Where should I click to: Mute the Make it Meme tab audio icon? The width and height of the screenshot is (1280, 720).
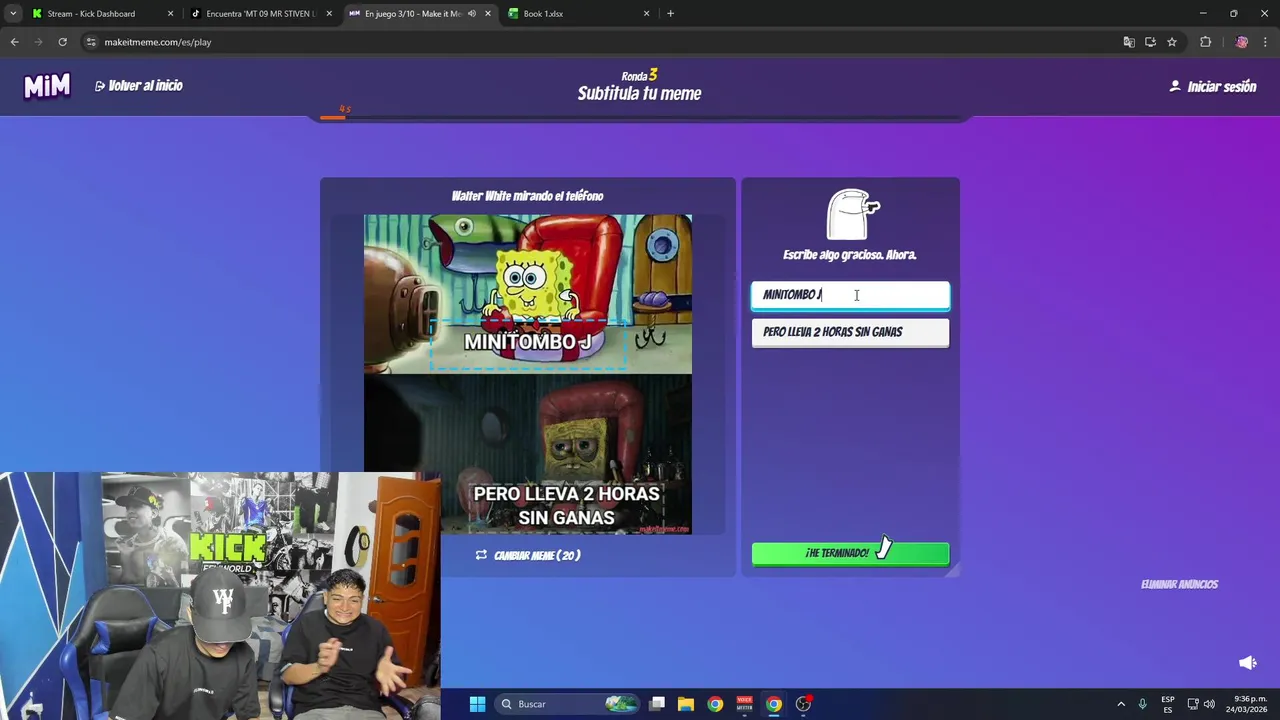(x=471, y=14)
